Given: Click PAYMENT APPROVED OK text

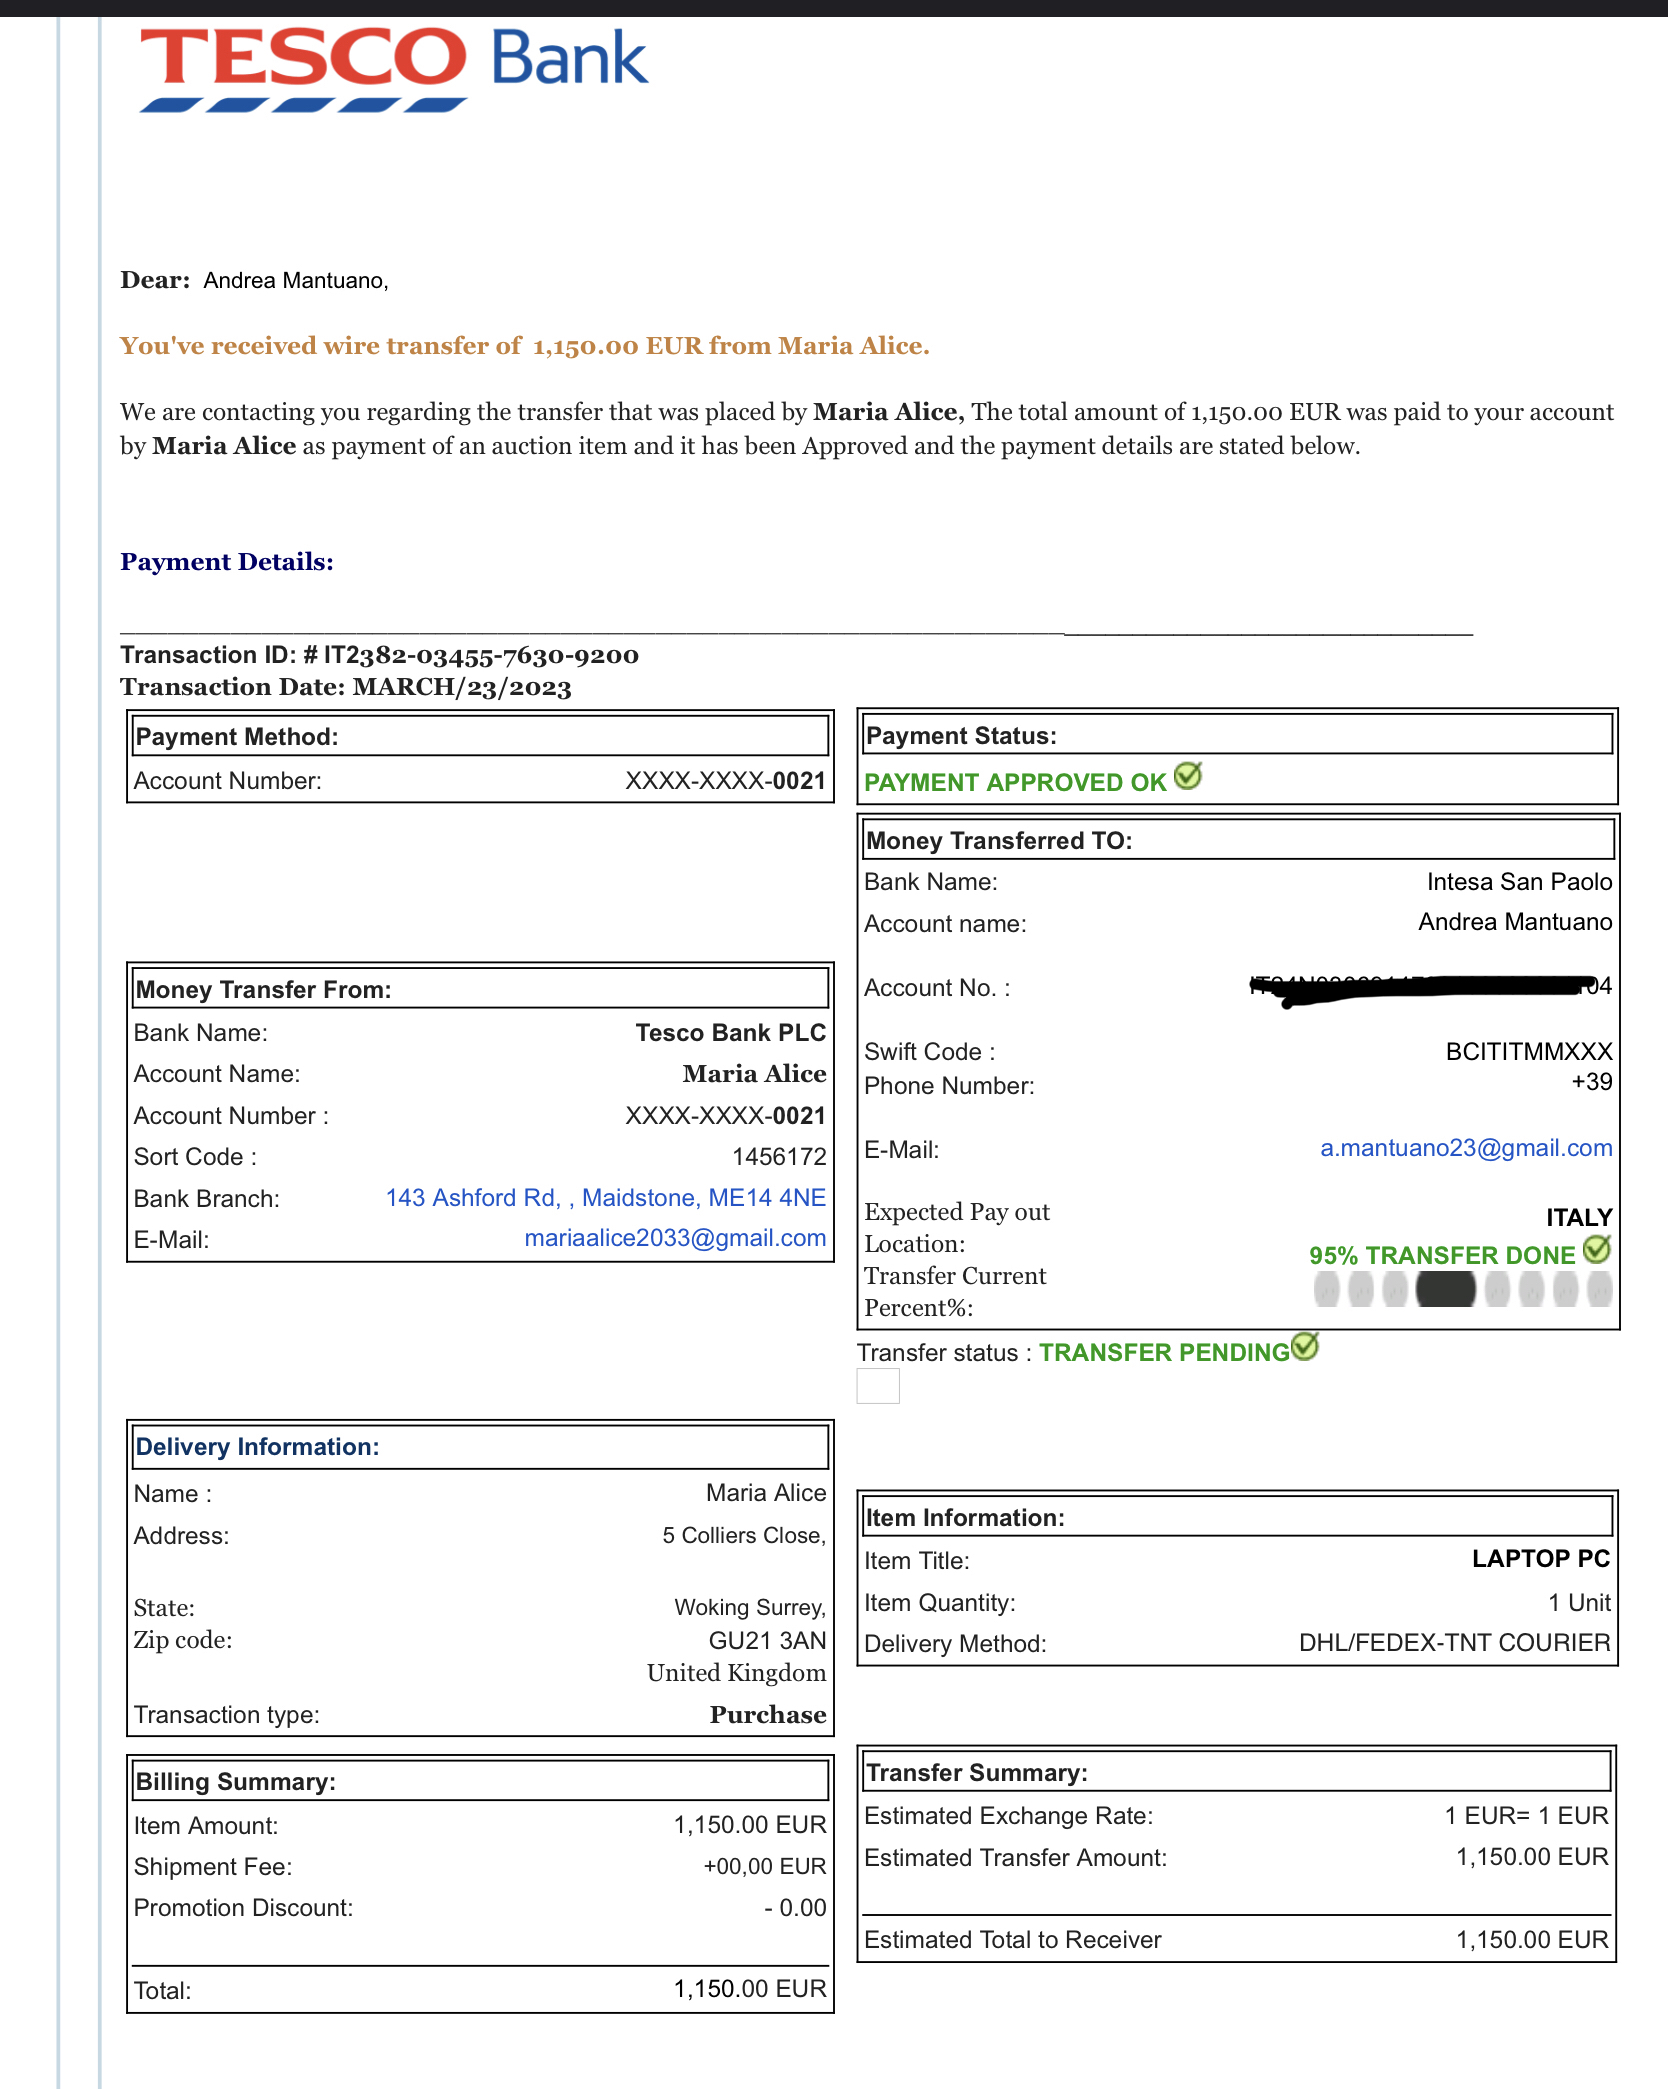Looking at the screenshot, I should (x=1015, y=783).
